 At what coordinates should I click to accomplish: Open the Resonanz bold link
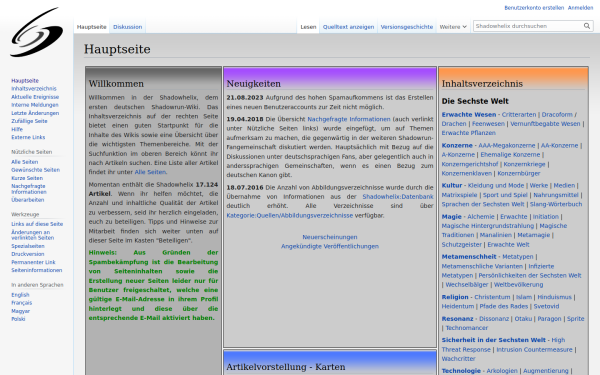click(x=457, y=319)
